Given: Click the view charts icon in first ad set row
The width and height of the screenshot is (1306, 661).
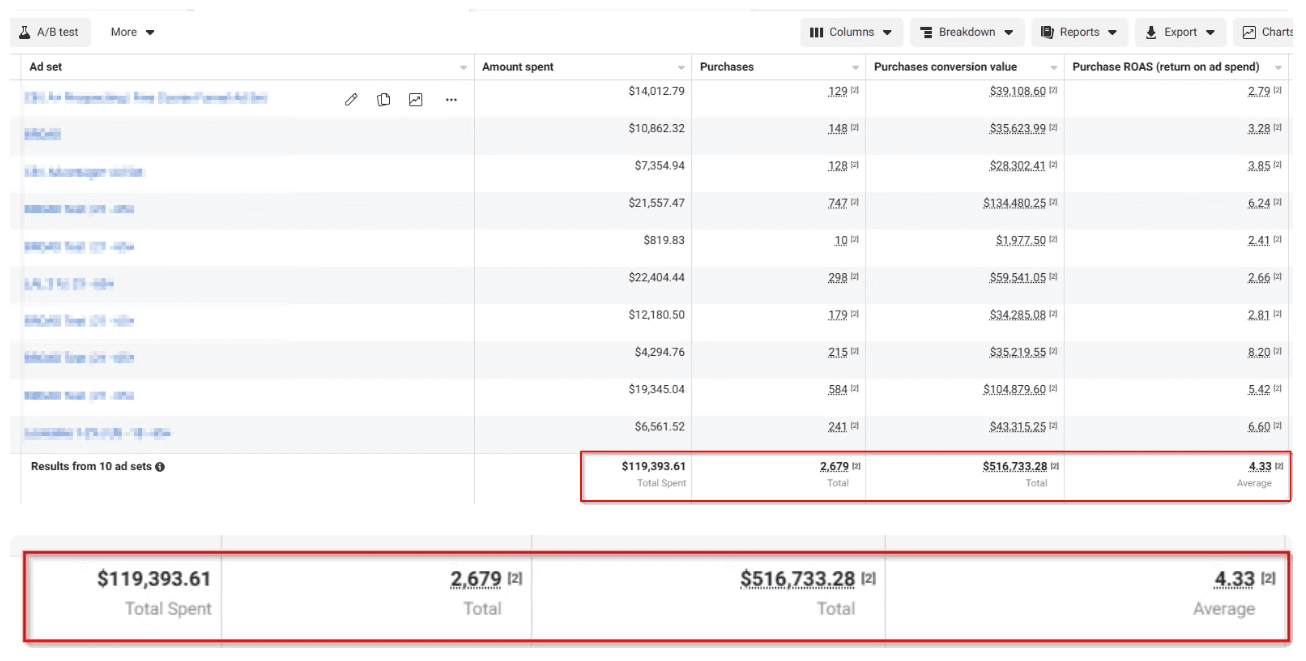Looking at the screenshot, I should coord(416,99).
